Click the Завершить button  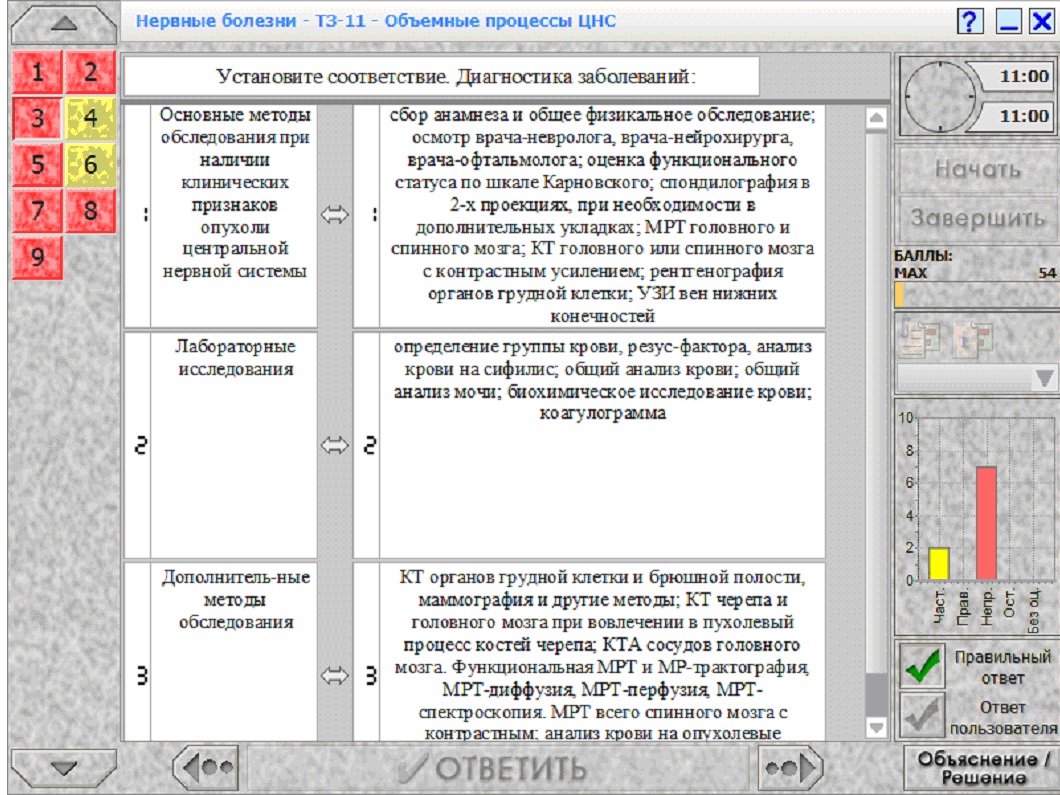(978, 219)
